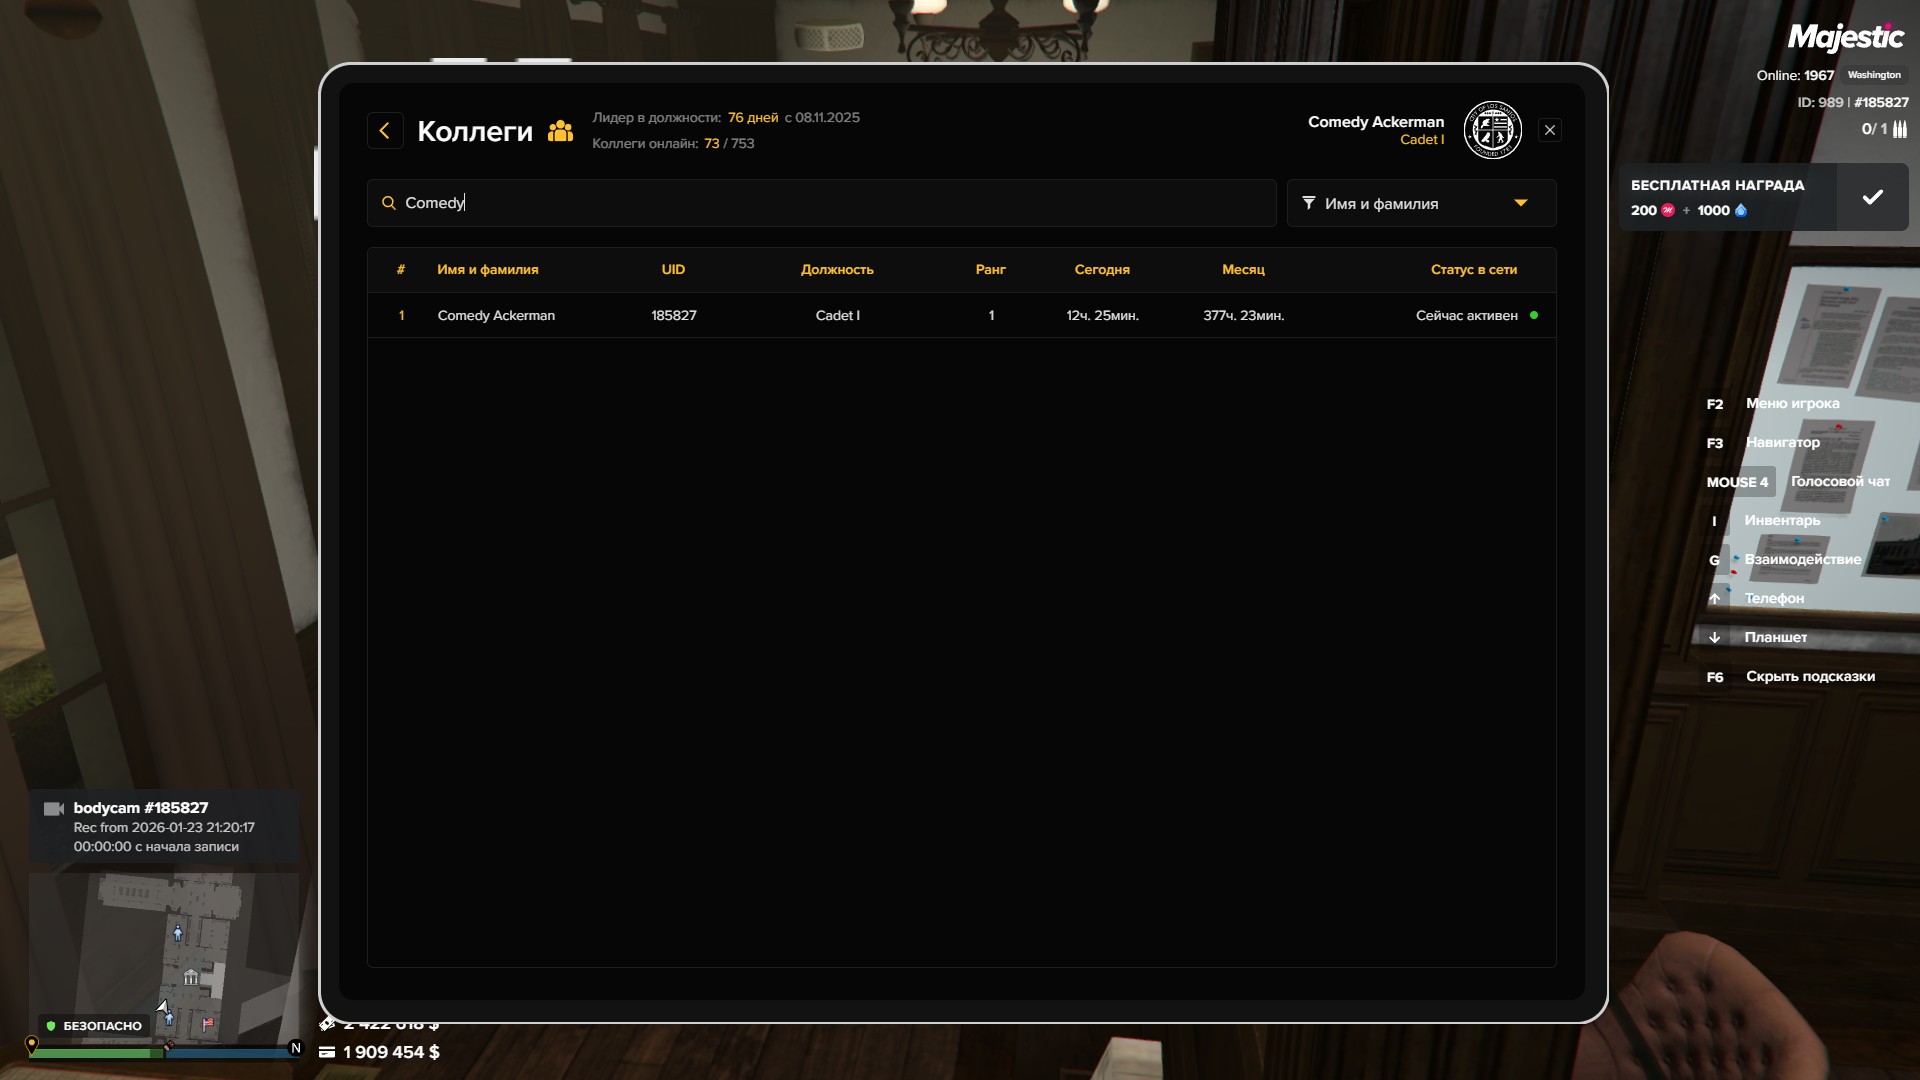The height and width of the screenshot is (1080, 1920).
Task: Click the green online status dot
Action: pos(1534,315)
